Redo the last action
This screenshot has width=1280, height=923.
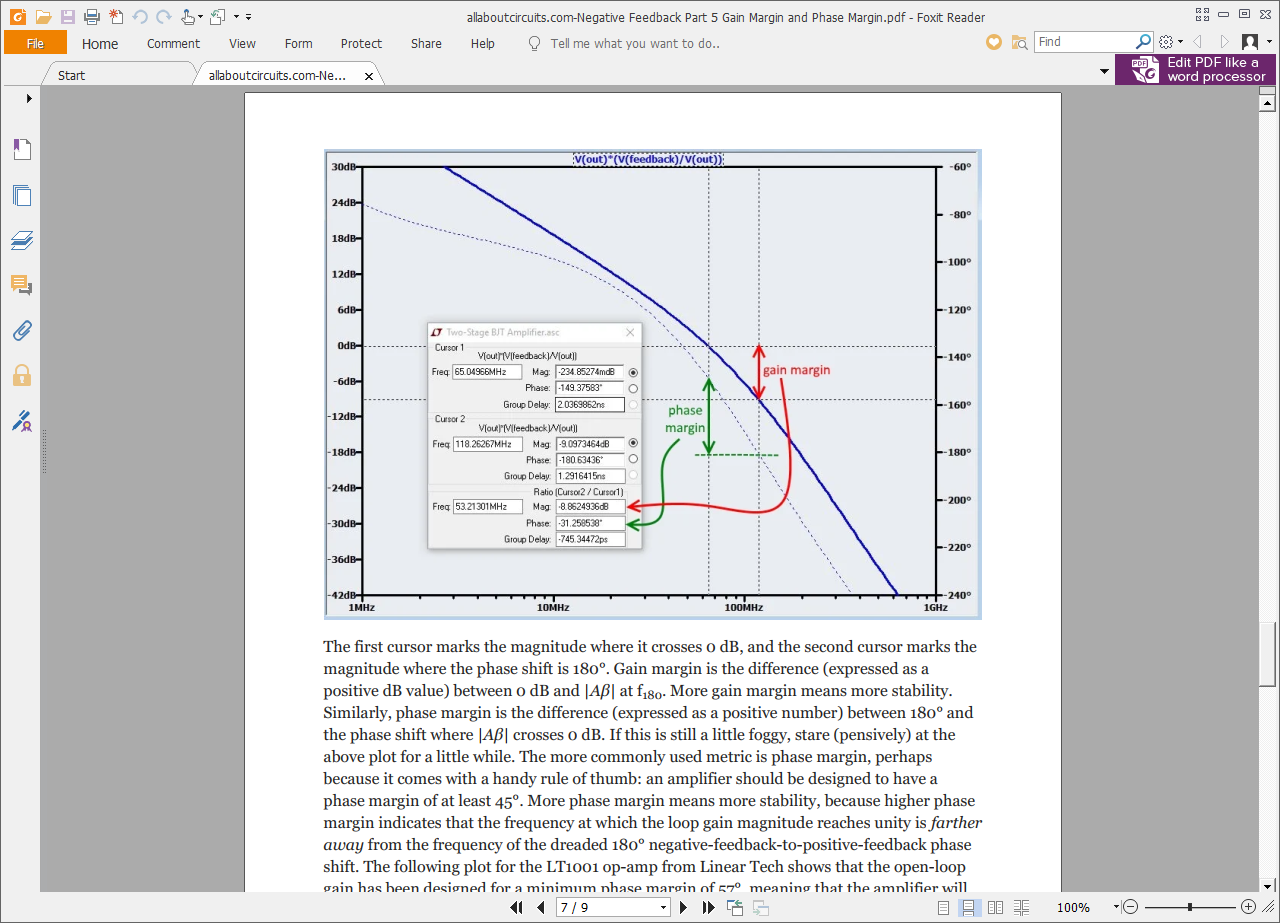163,16
